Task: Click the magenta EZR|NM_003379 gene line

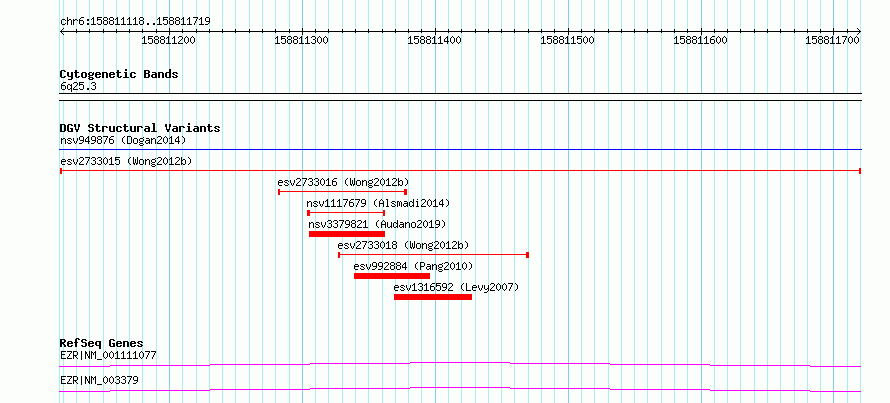Action: pos(460,389)
